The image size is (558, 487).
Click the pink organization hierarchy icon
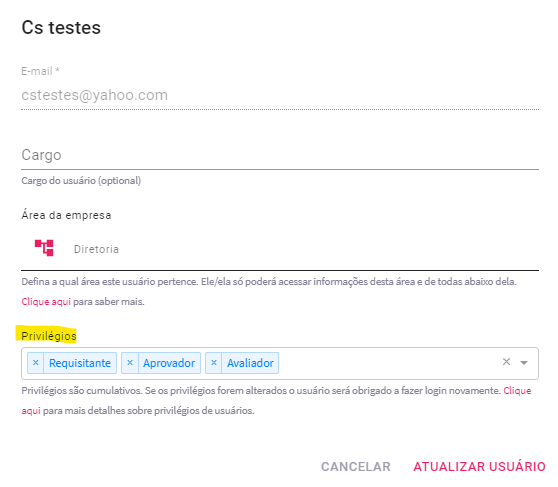pyautogui.click(x=44, y=248)
